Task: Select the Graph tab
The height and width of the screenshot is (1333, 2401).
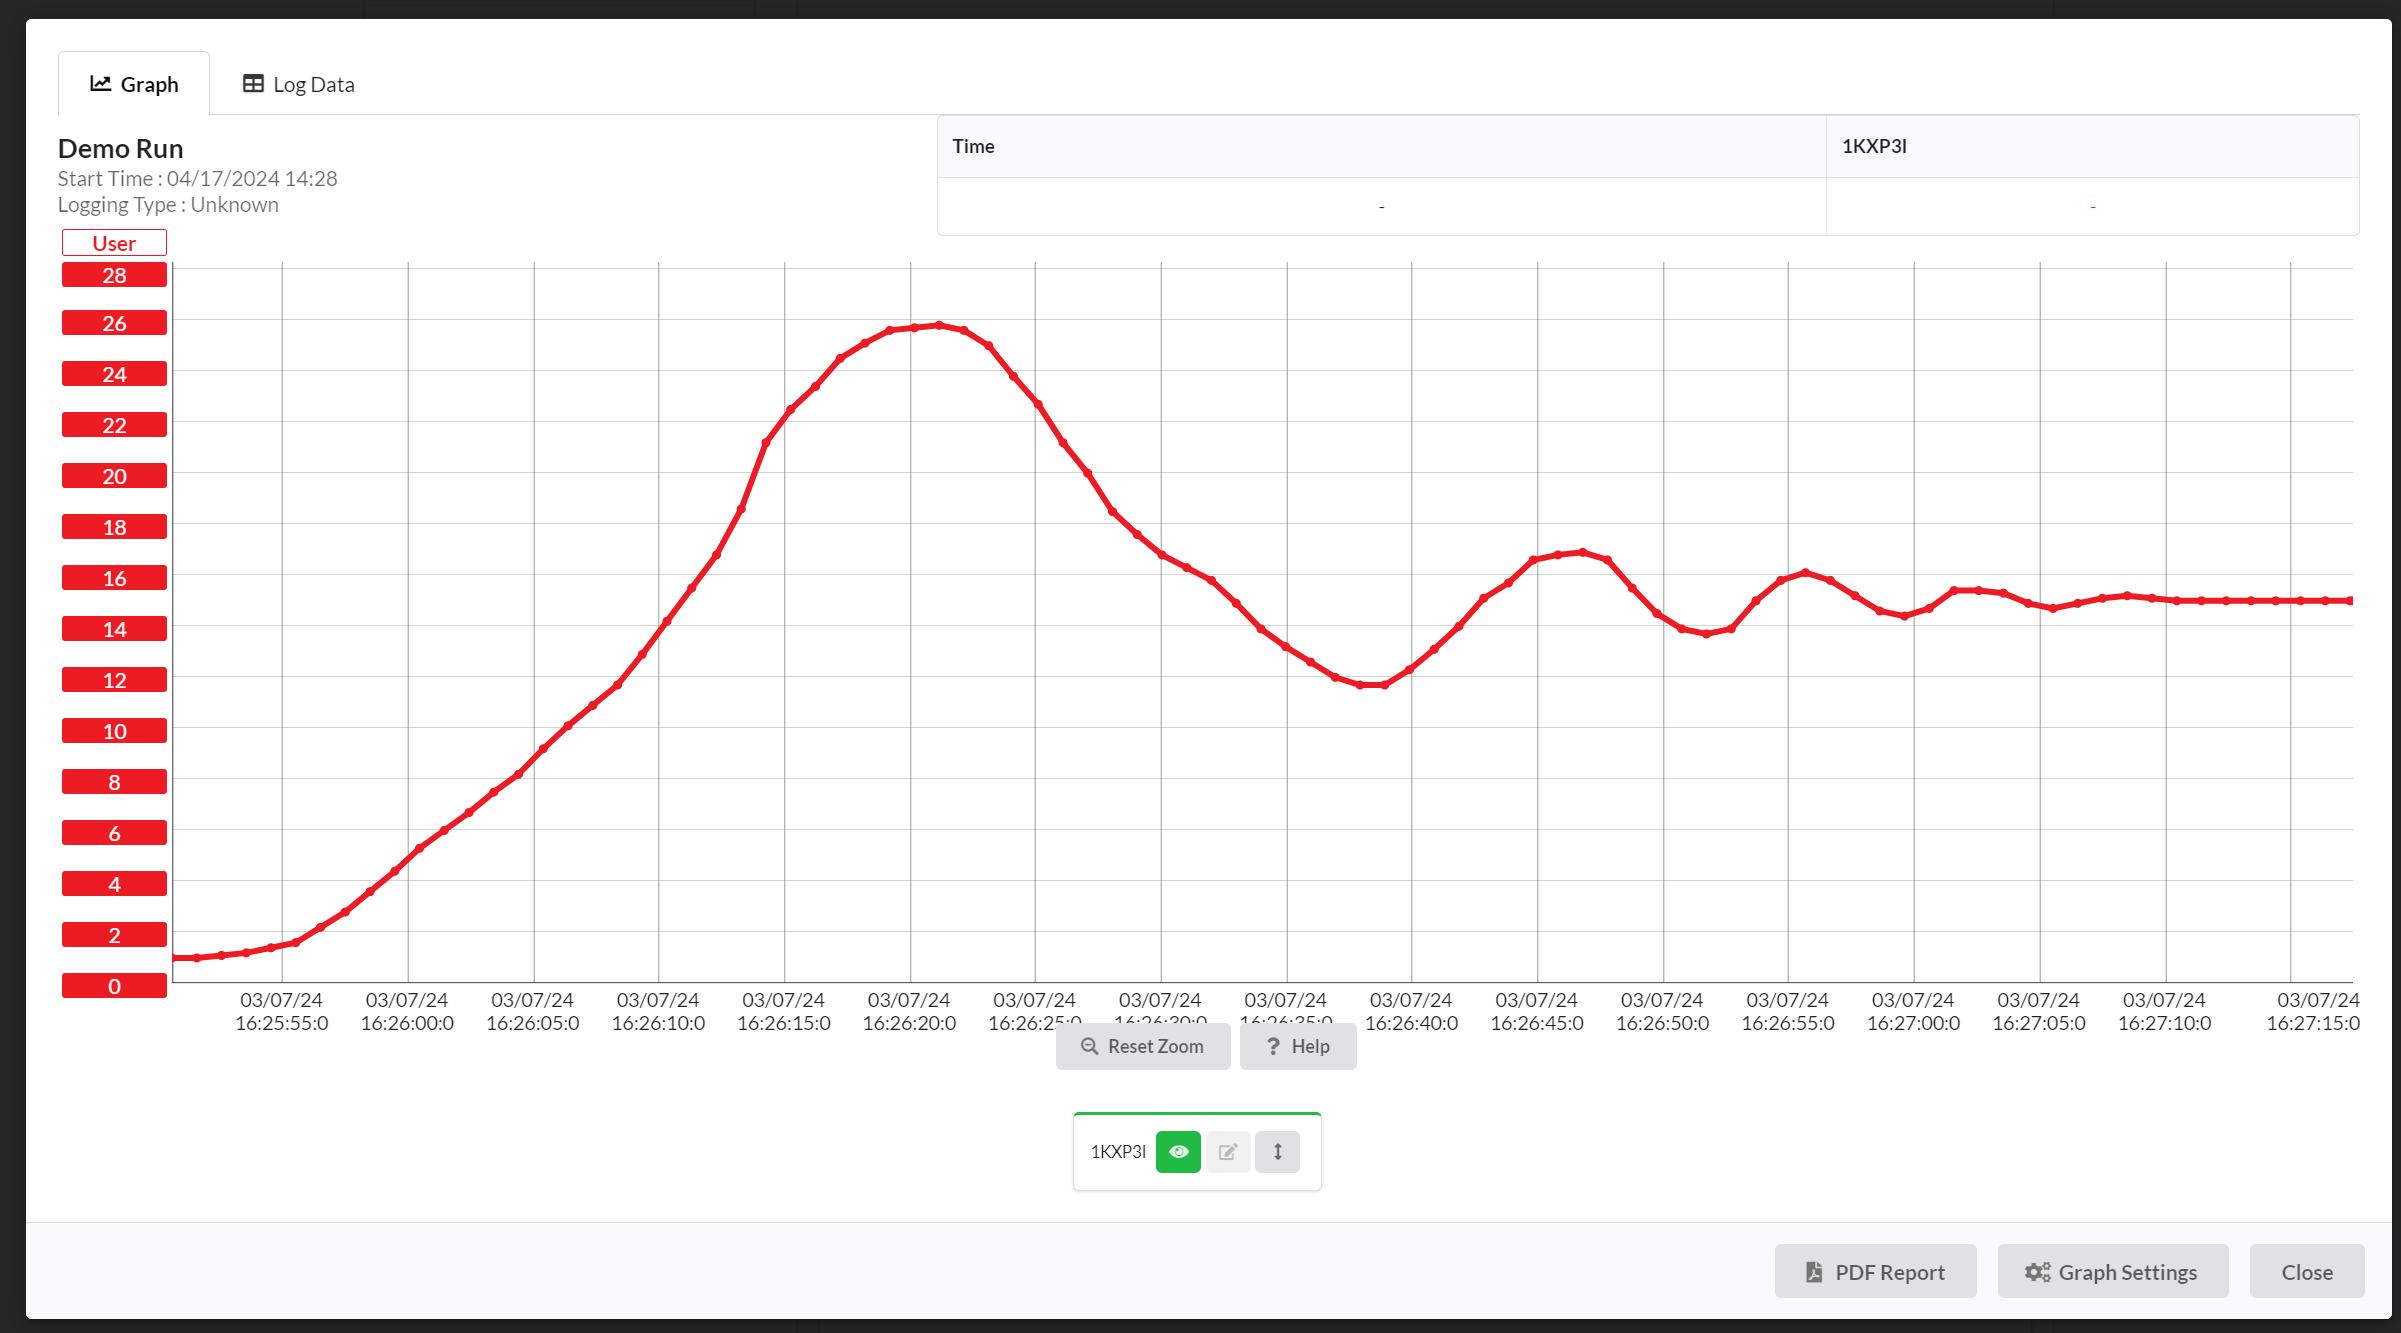Action: click(134, 84)
